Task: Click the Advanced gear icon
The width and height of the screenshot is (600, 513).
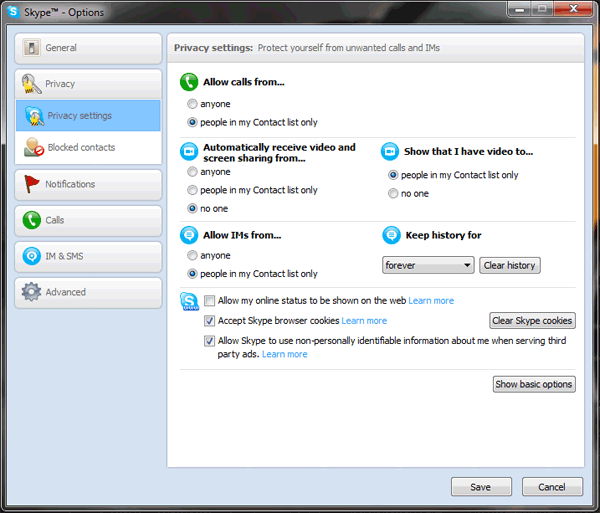Action: [32, 293]
